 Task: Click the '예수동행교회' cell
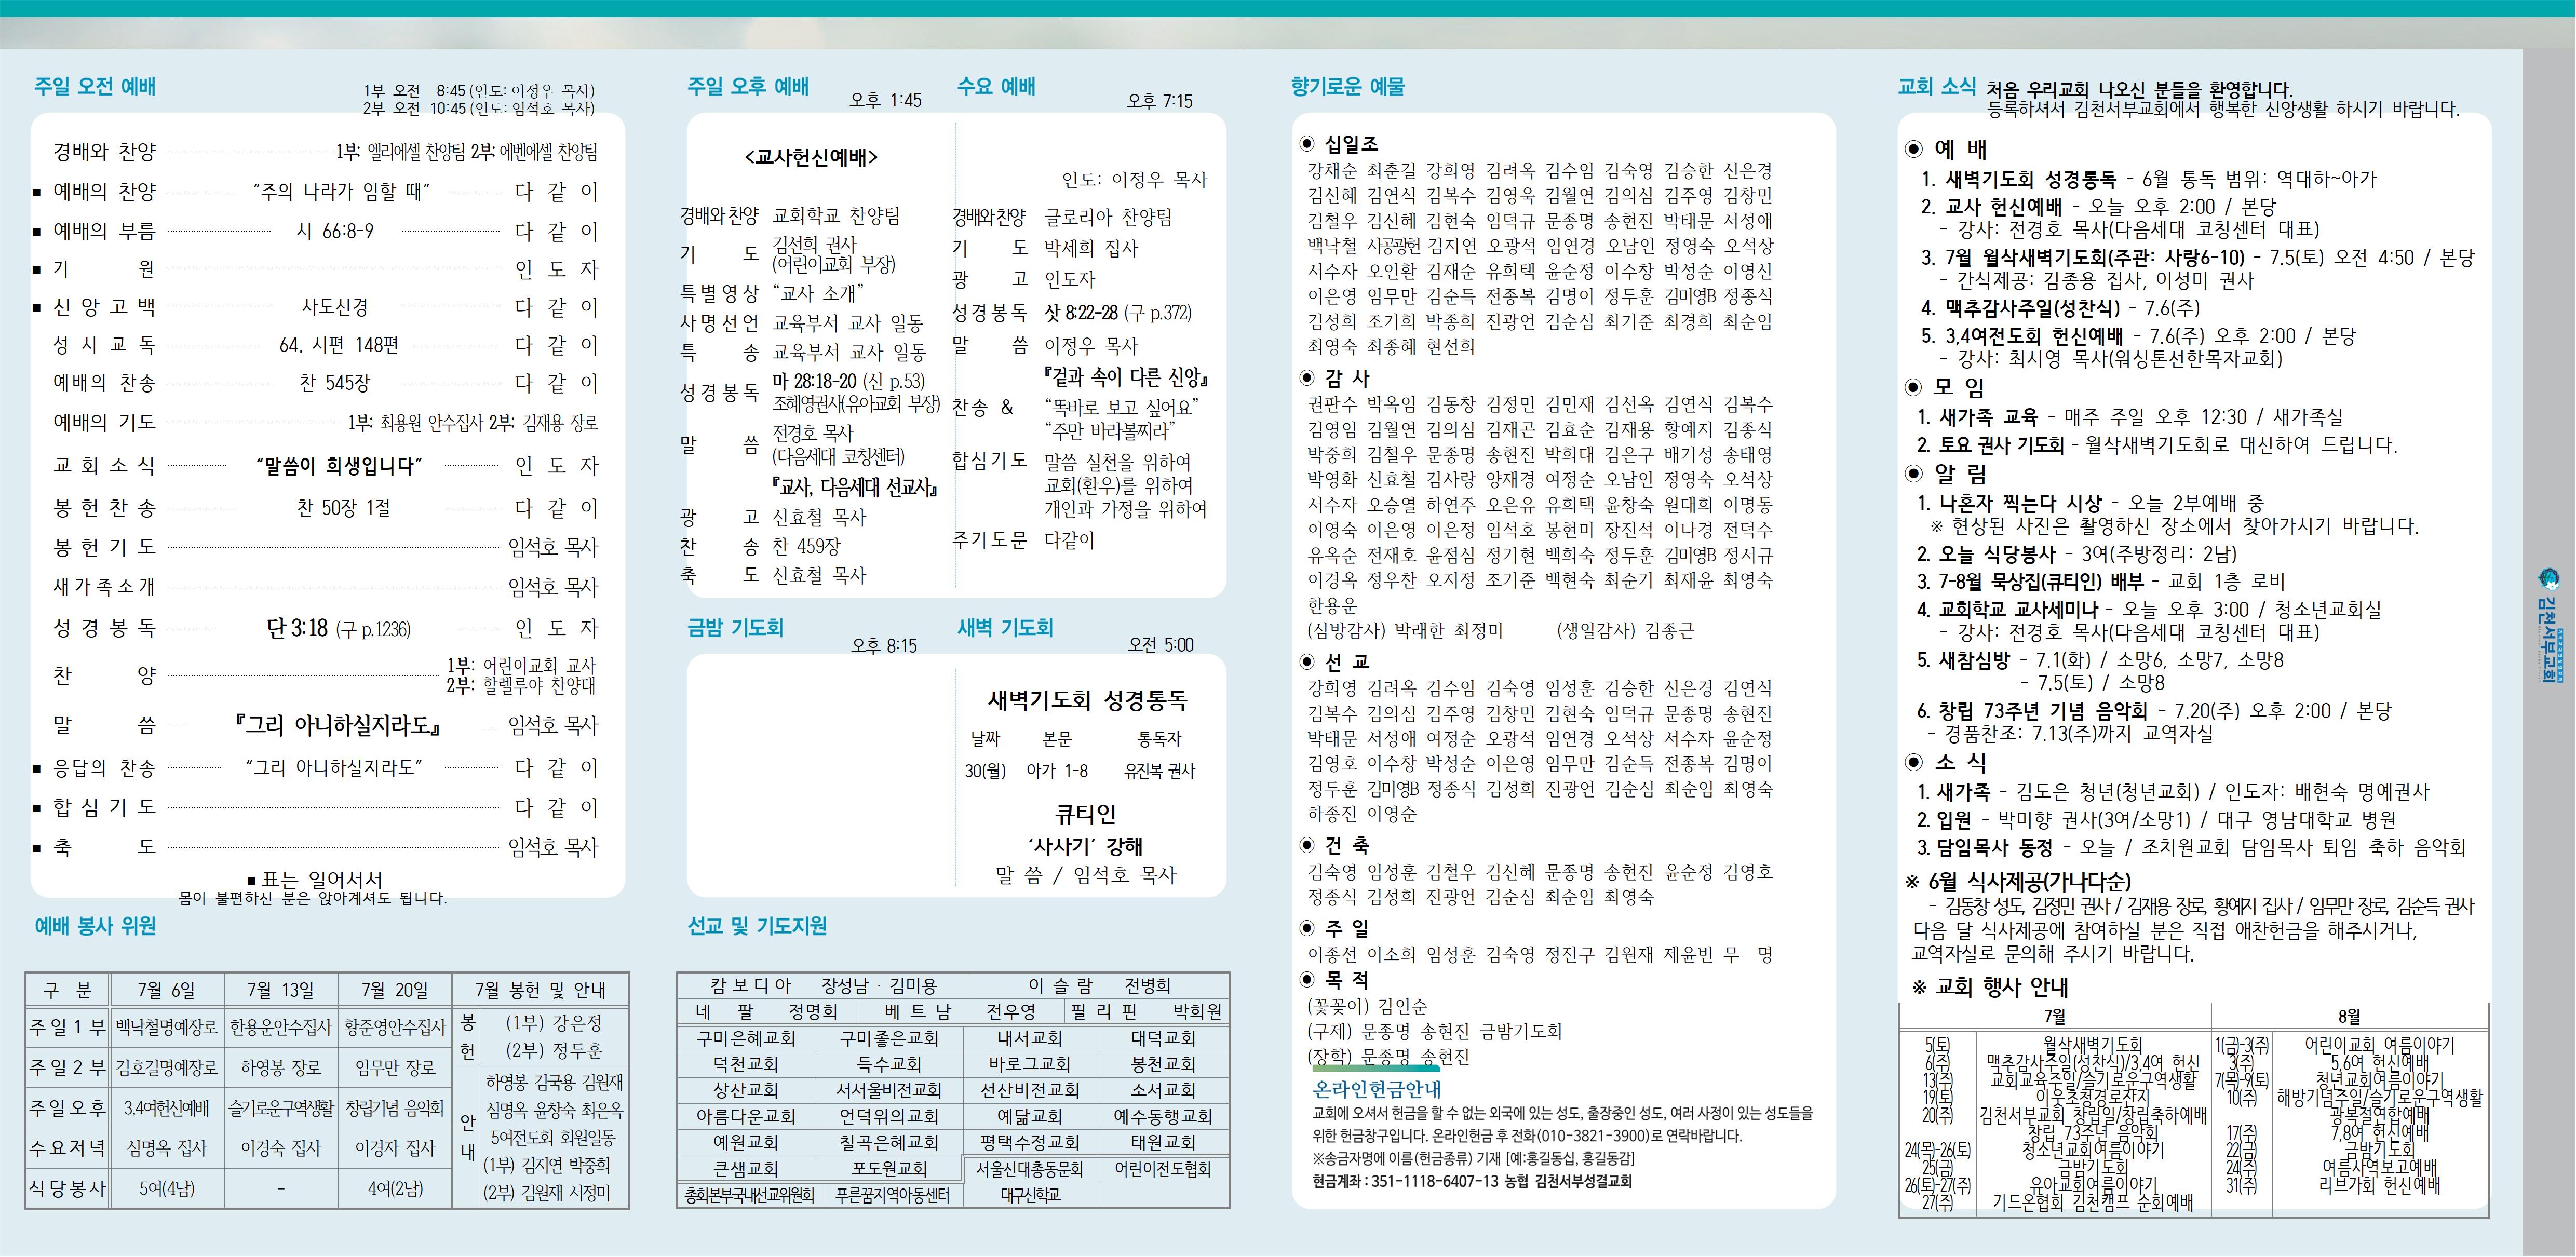pyautogui.click(x=1163, y=1116)
